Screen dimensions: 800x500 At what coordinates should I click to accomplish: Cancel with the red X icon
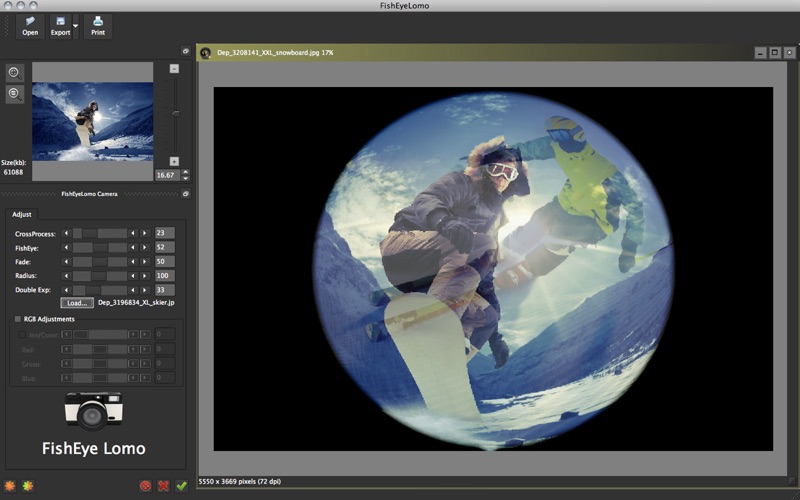coord(163,486)
